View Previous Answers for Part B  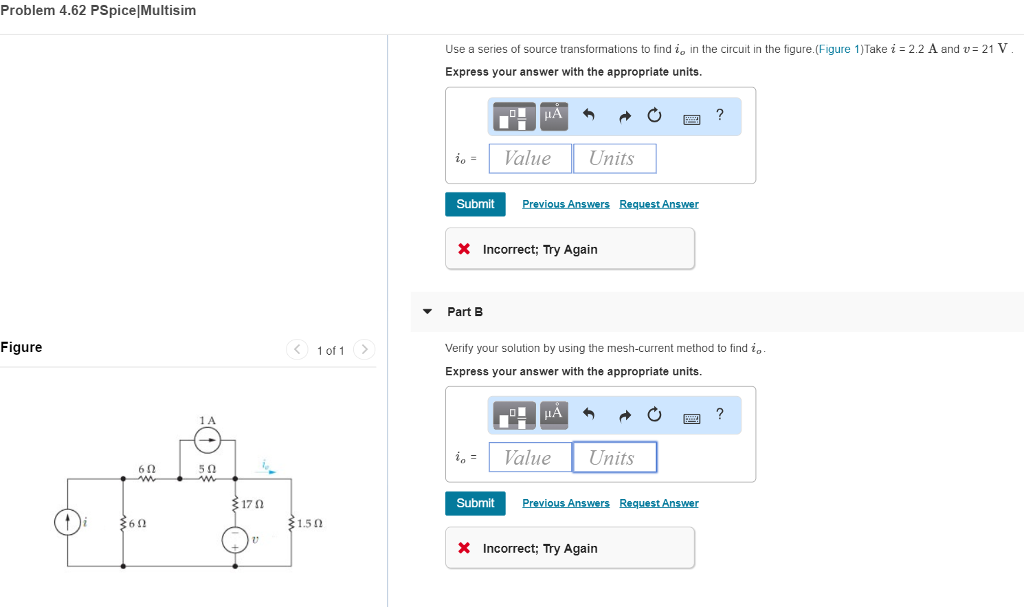pyautogui.click(x=565, y=502)
